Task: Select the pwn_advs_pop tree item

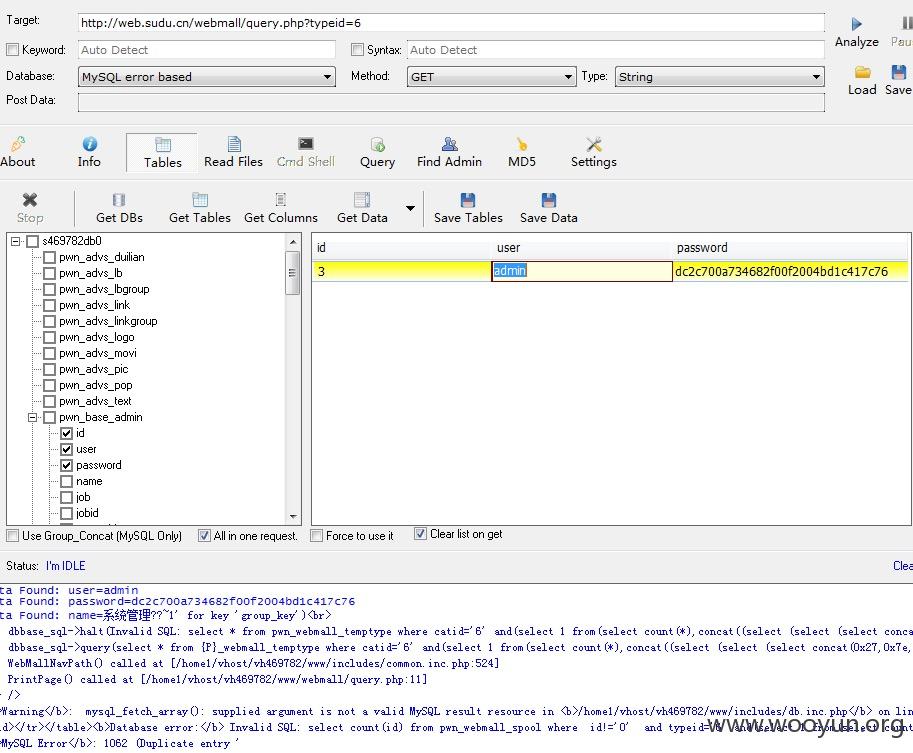Action: tap(95, 386)
